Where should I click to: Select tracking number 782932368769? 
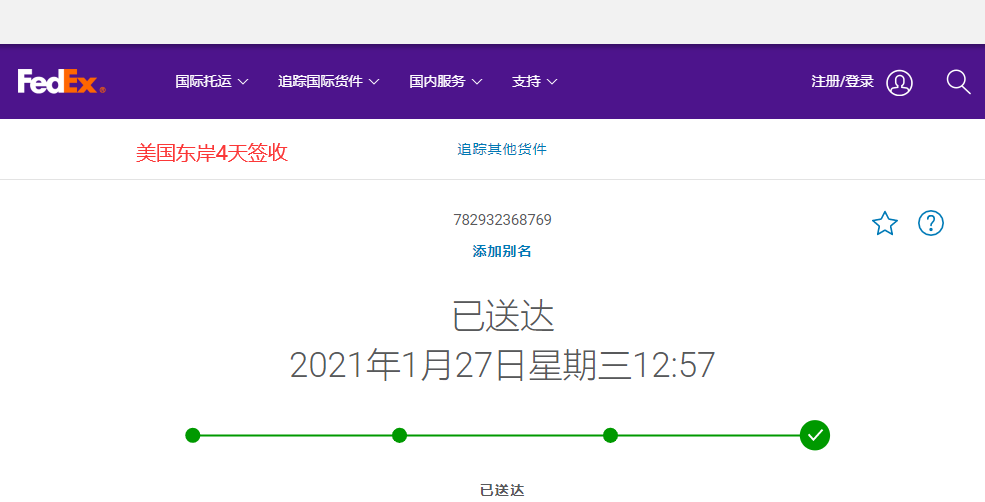(x=503, y=220)
